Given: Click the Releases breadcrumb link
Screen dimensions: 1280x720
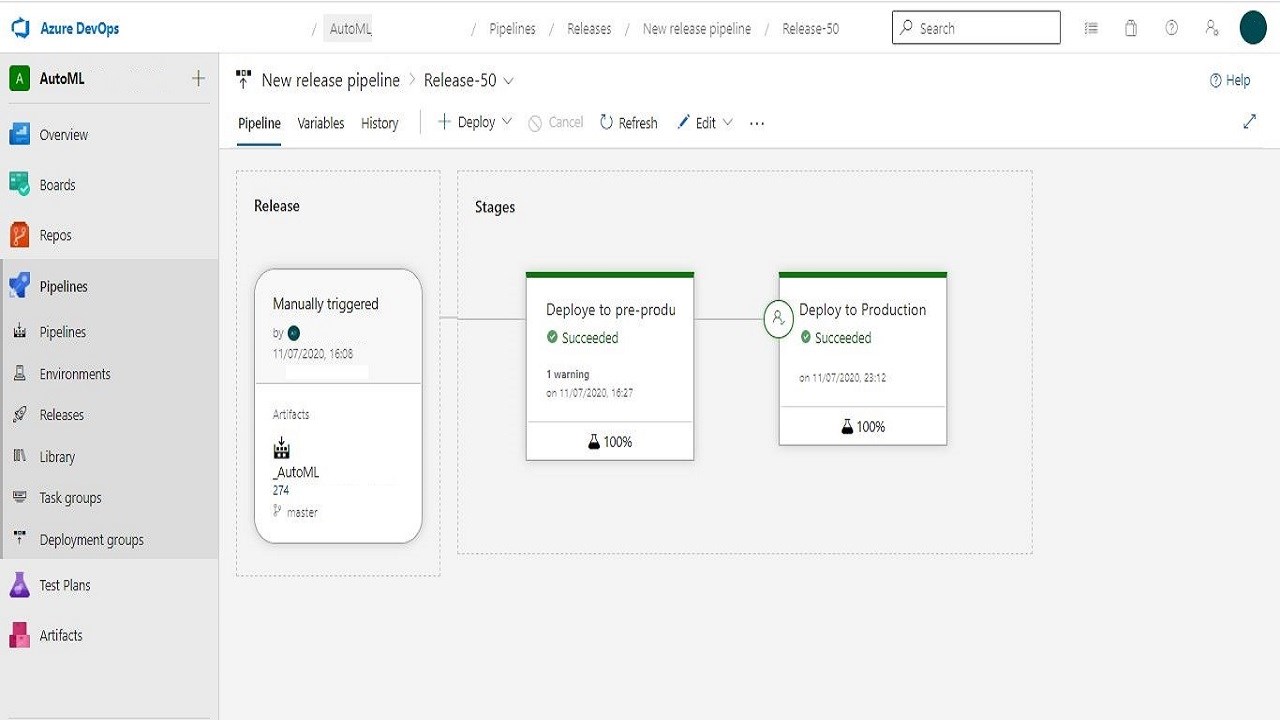Looking at the screenshot, I should 589,28.
